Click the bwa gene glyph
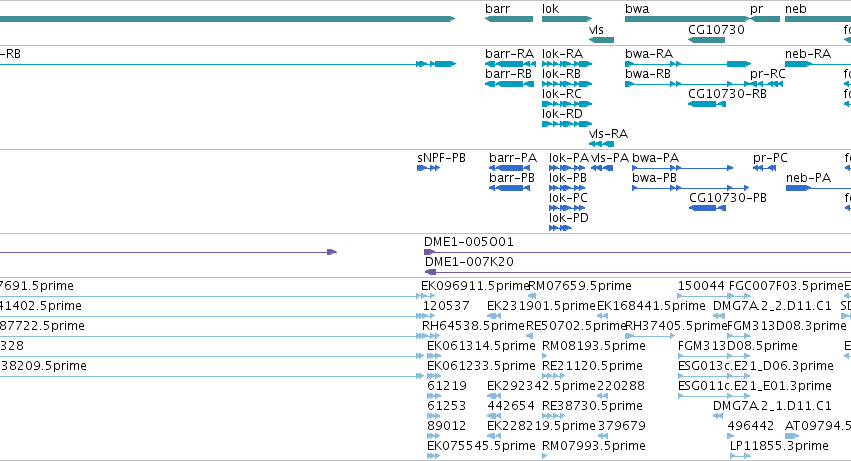Image resolution: width=851 pixels, height=461 pixels. 687,19
